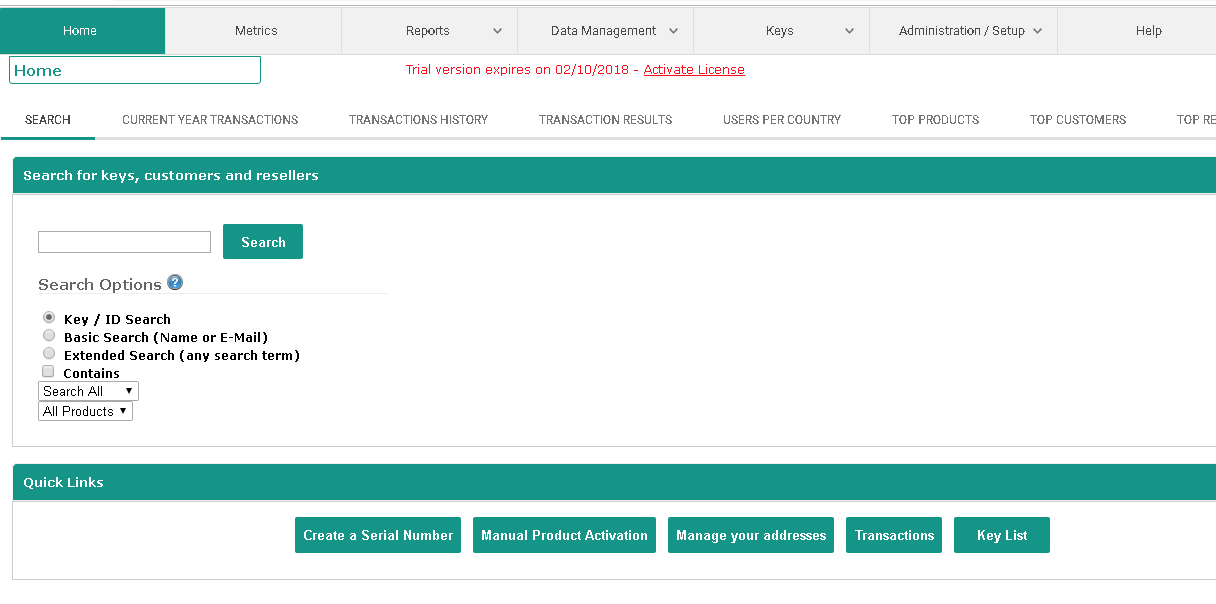Enable the Contains checkbox

48,372
